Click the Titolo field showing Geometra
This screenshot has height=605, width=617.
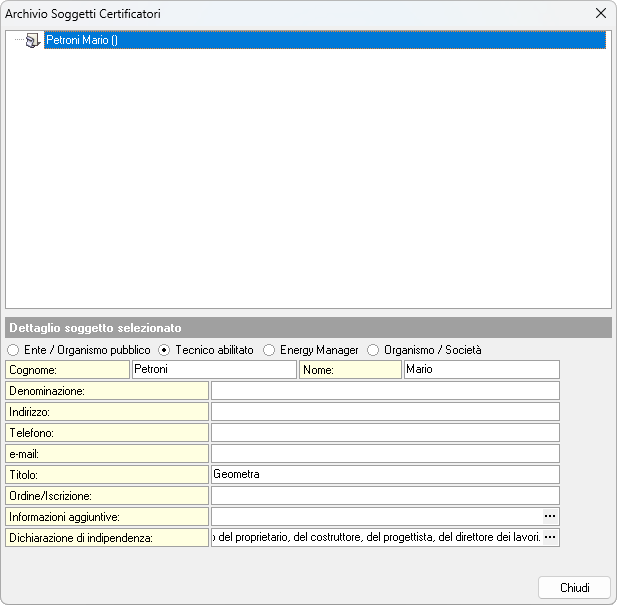(384, 475)
